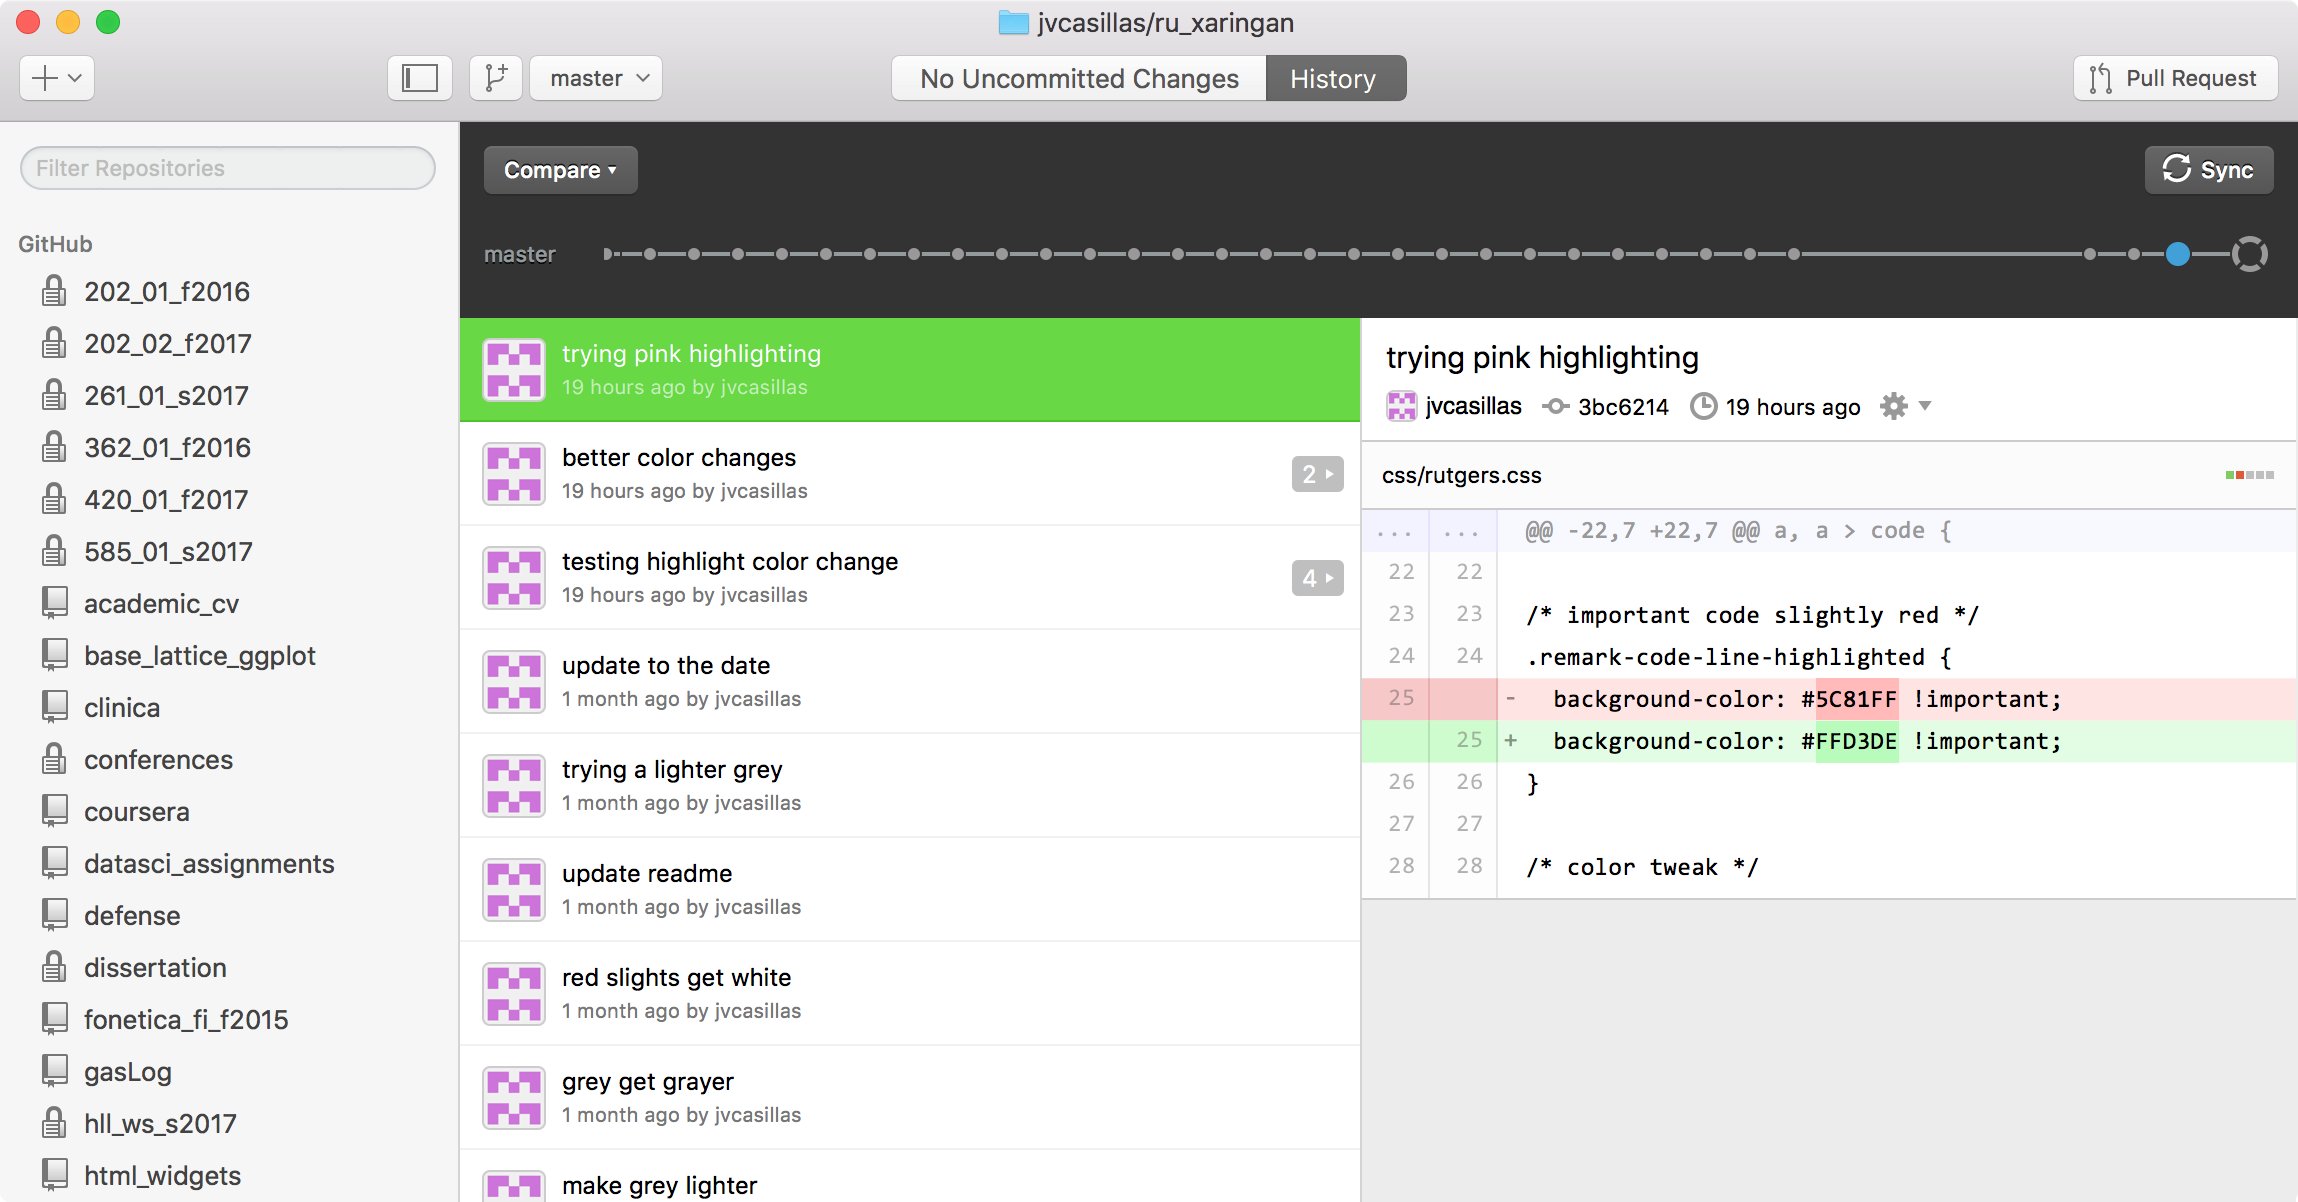Click the diff stat bar for css/rutgers.css
Image resolution: width=2298 pixels, height=1202 pixels.
(x=2249, y=475)
